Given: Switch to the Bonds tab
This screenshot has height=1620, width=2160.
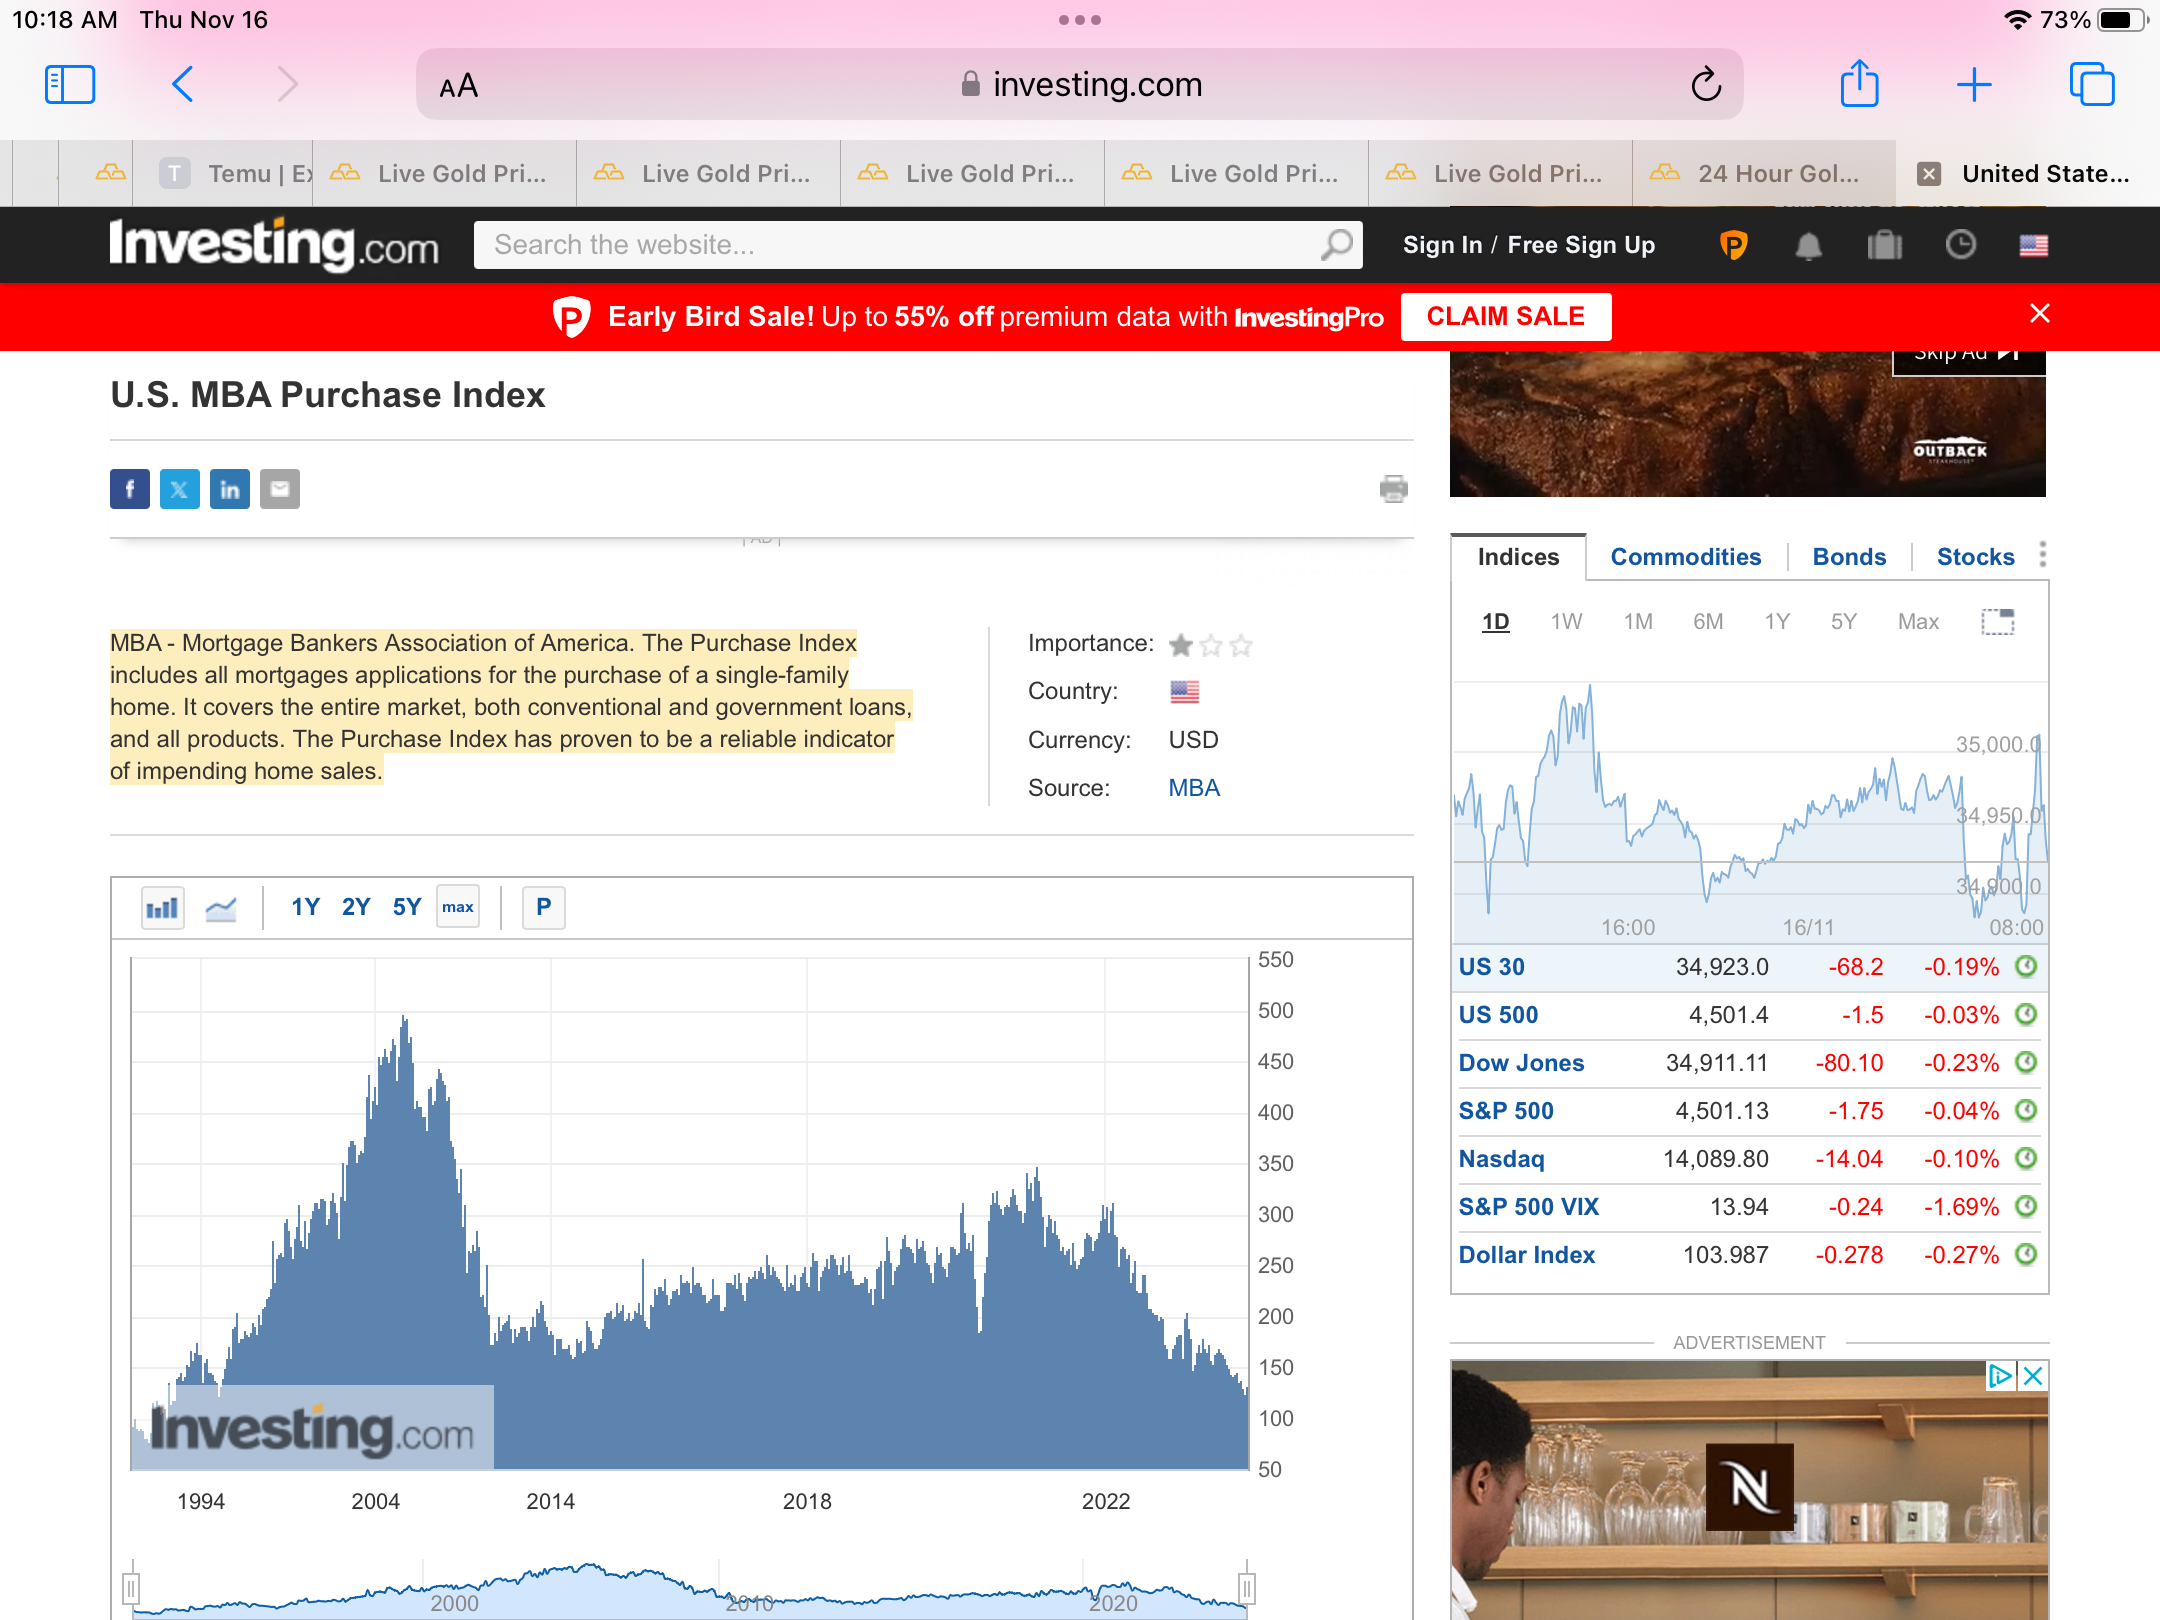Looking at the screenshot, I should click(x=1848, y=557).
